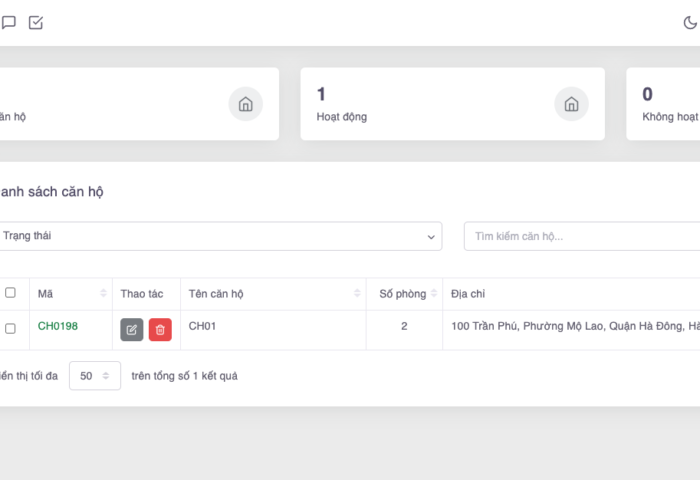Screen dimensions: 700x480
Task: Click the Thao tác column header
Action: pyautogui.click(x=142, y=294)
